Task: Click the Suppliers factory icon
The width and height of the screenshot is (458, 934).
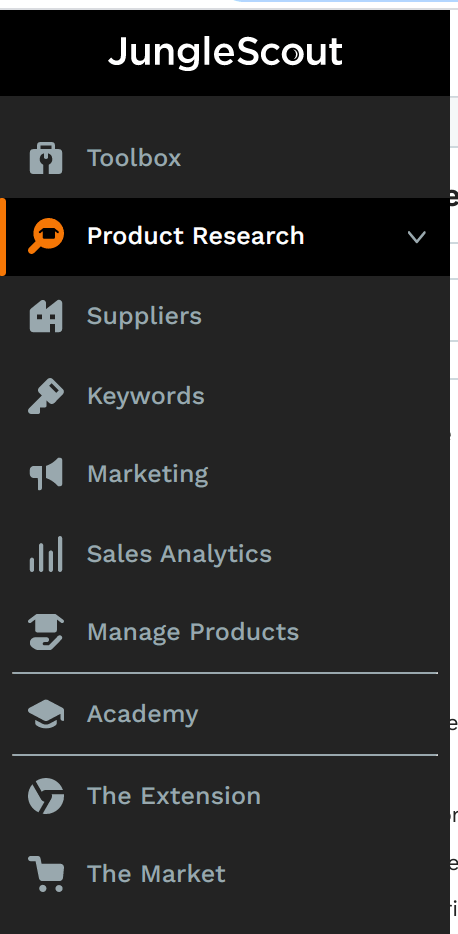Action: click(x=46, y=316)
